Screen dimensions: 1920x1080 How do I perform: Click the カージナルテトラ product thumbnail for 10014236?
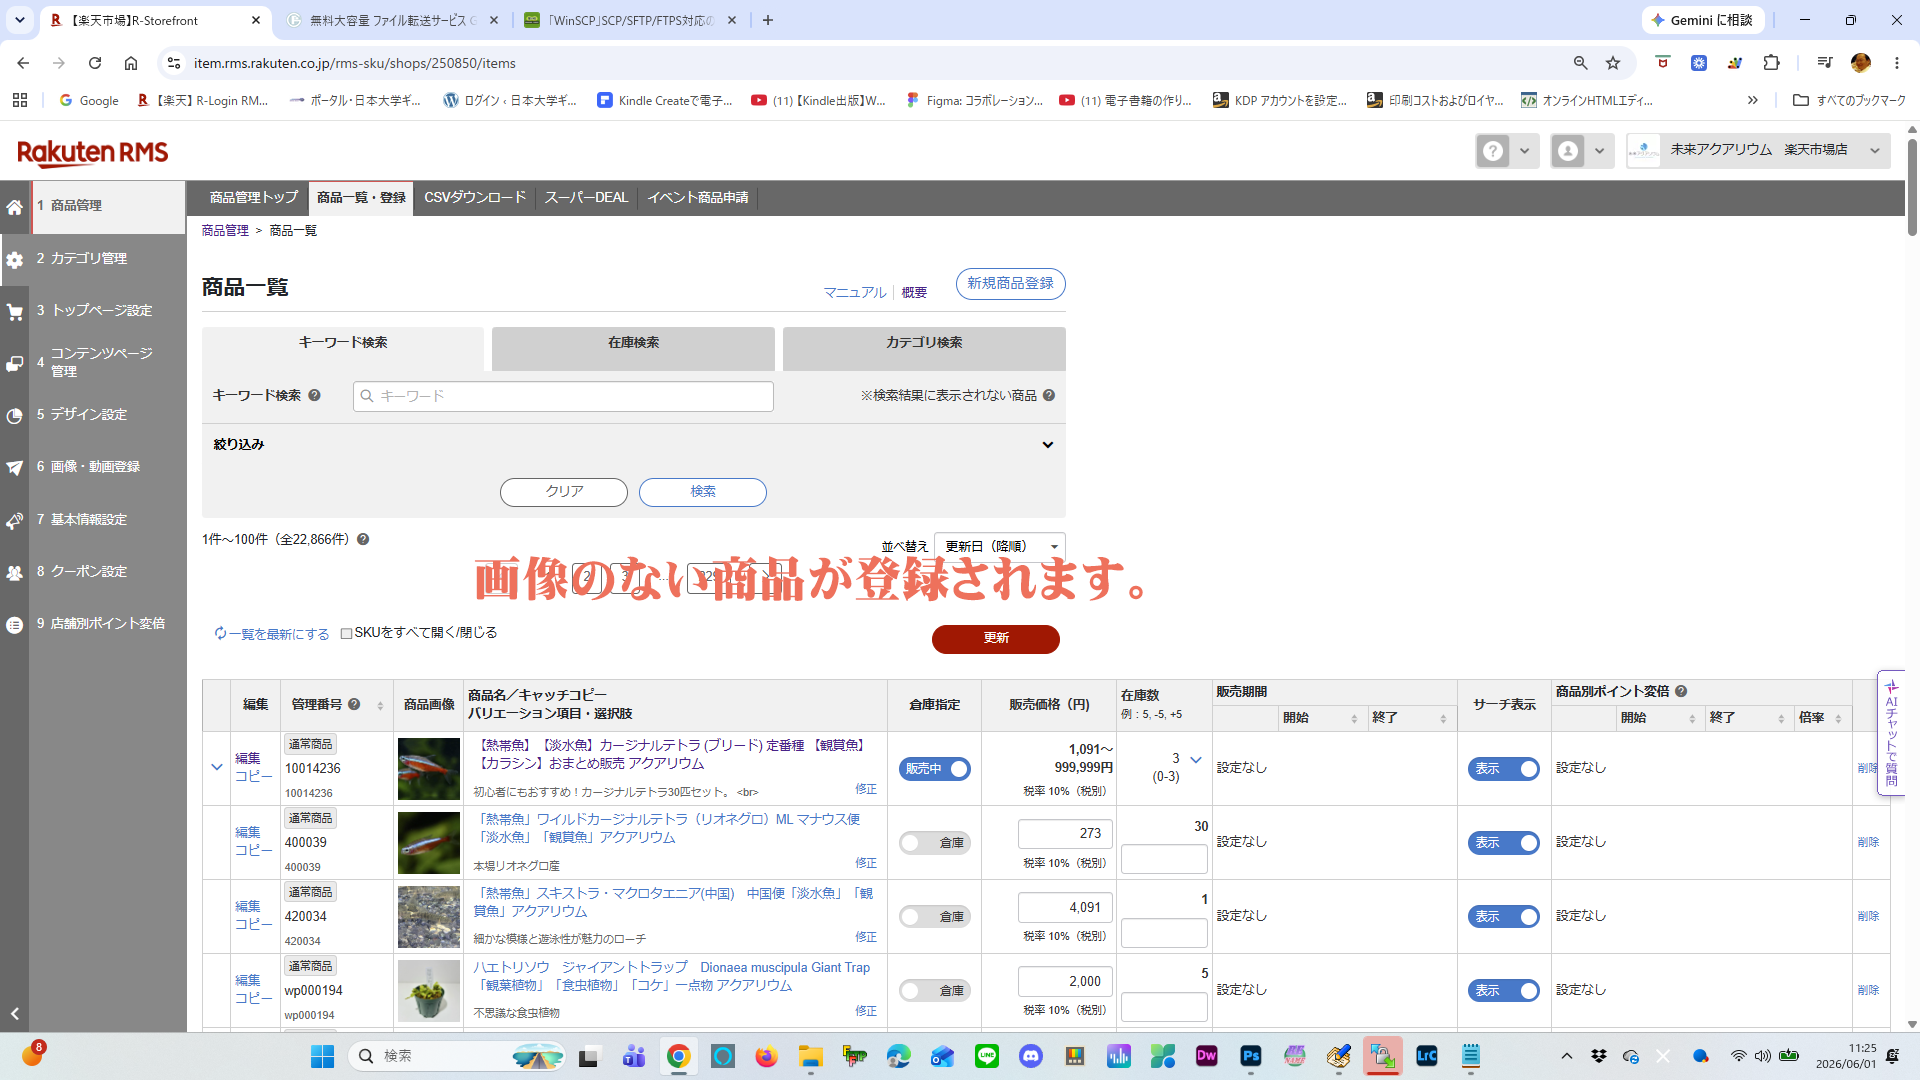pos(428,769)
